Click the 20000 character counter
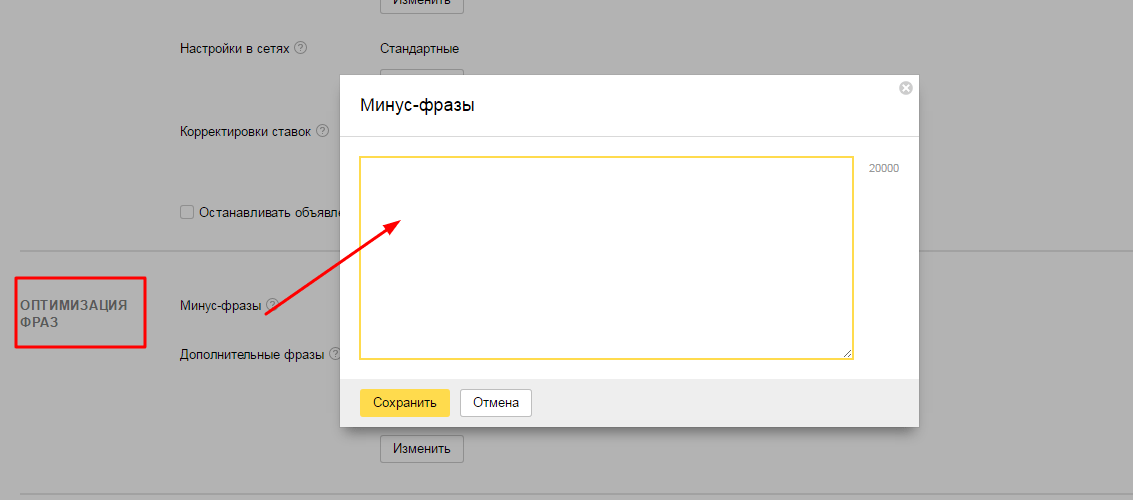The image size is (1133, 500). click(883, 168)
